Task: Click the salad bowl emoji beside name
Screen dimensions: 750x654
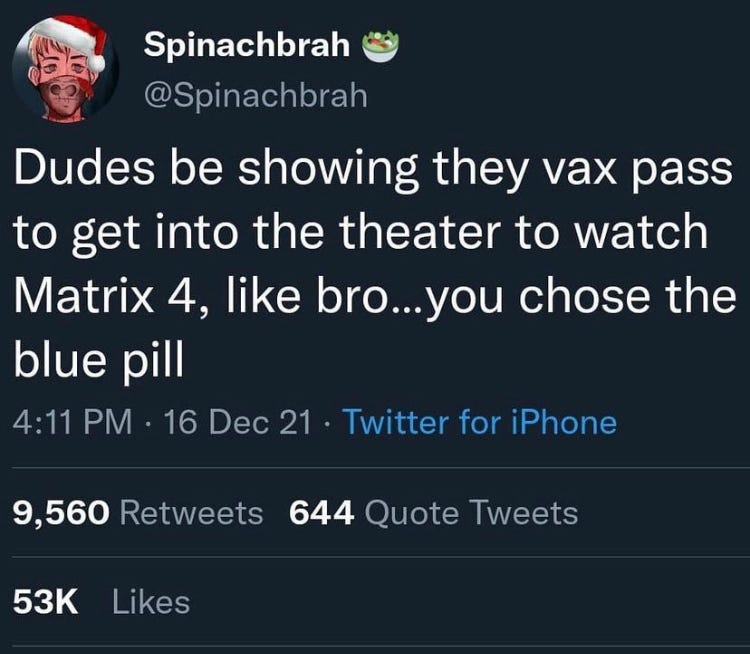Action: pyautogui.click(x=381, y=46)
